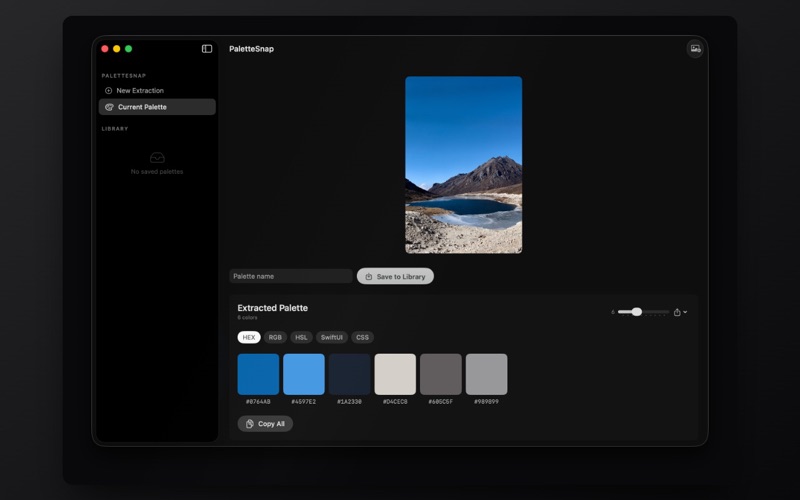The image size is (800, 500).
Task: Switch color format to SwiftUI
Action: tap(332, 337)
